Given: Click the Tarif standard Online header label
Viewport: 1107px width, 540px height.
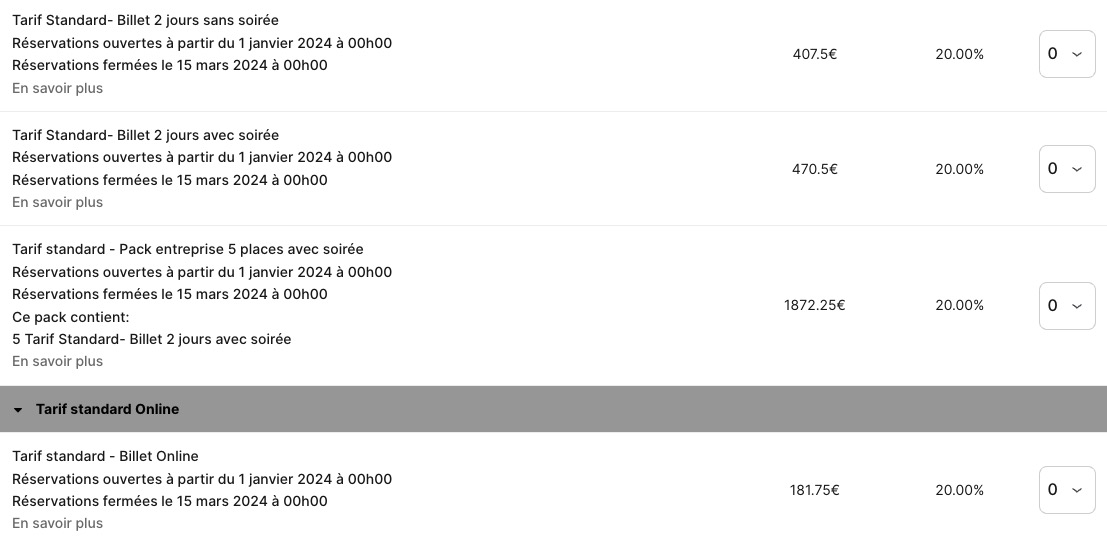Looking at the screenshot, I should tap(107, 409).
